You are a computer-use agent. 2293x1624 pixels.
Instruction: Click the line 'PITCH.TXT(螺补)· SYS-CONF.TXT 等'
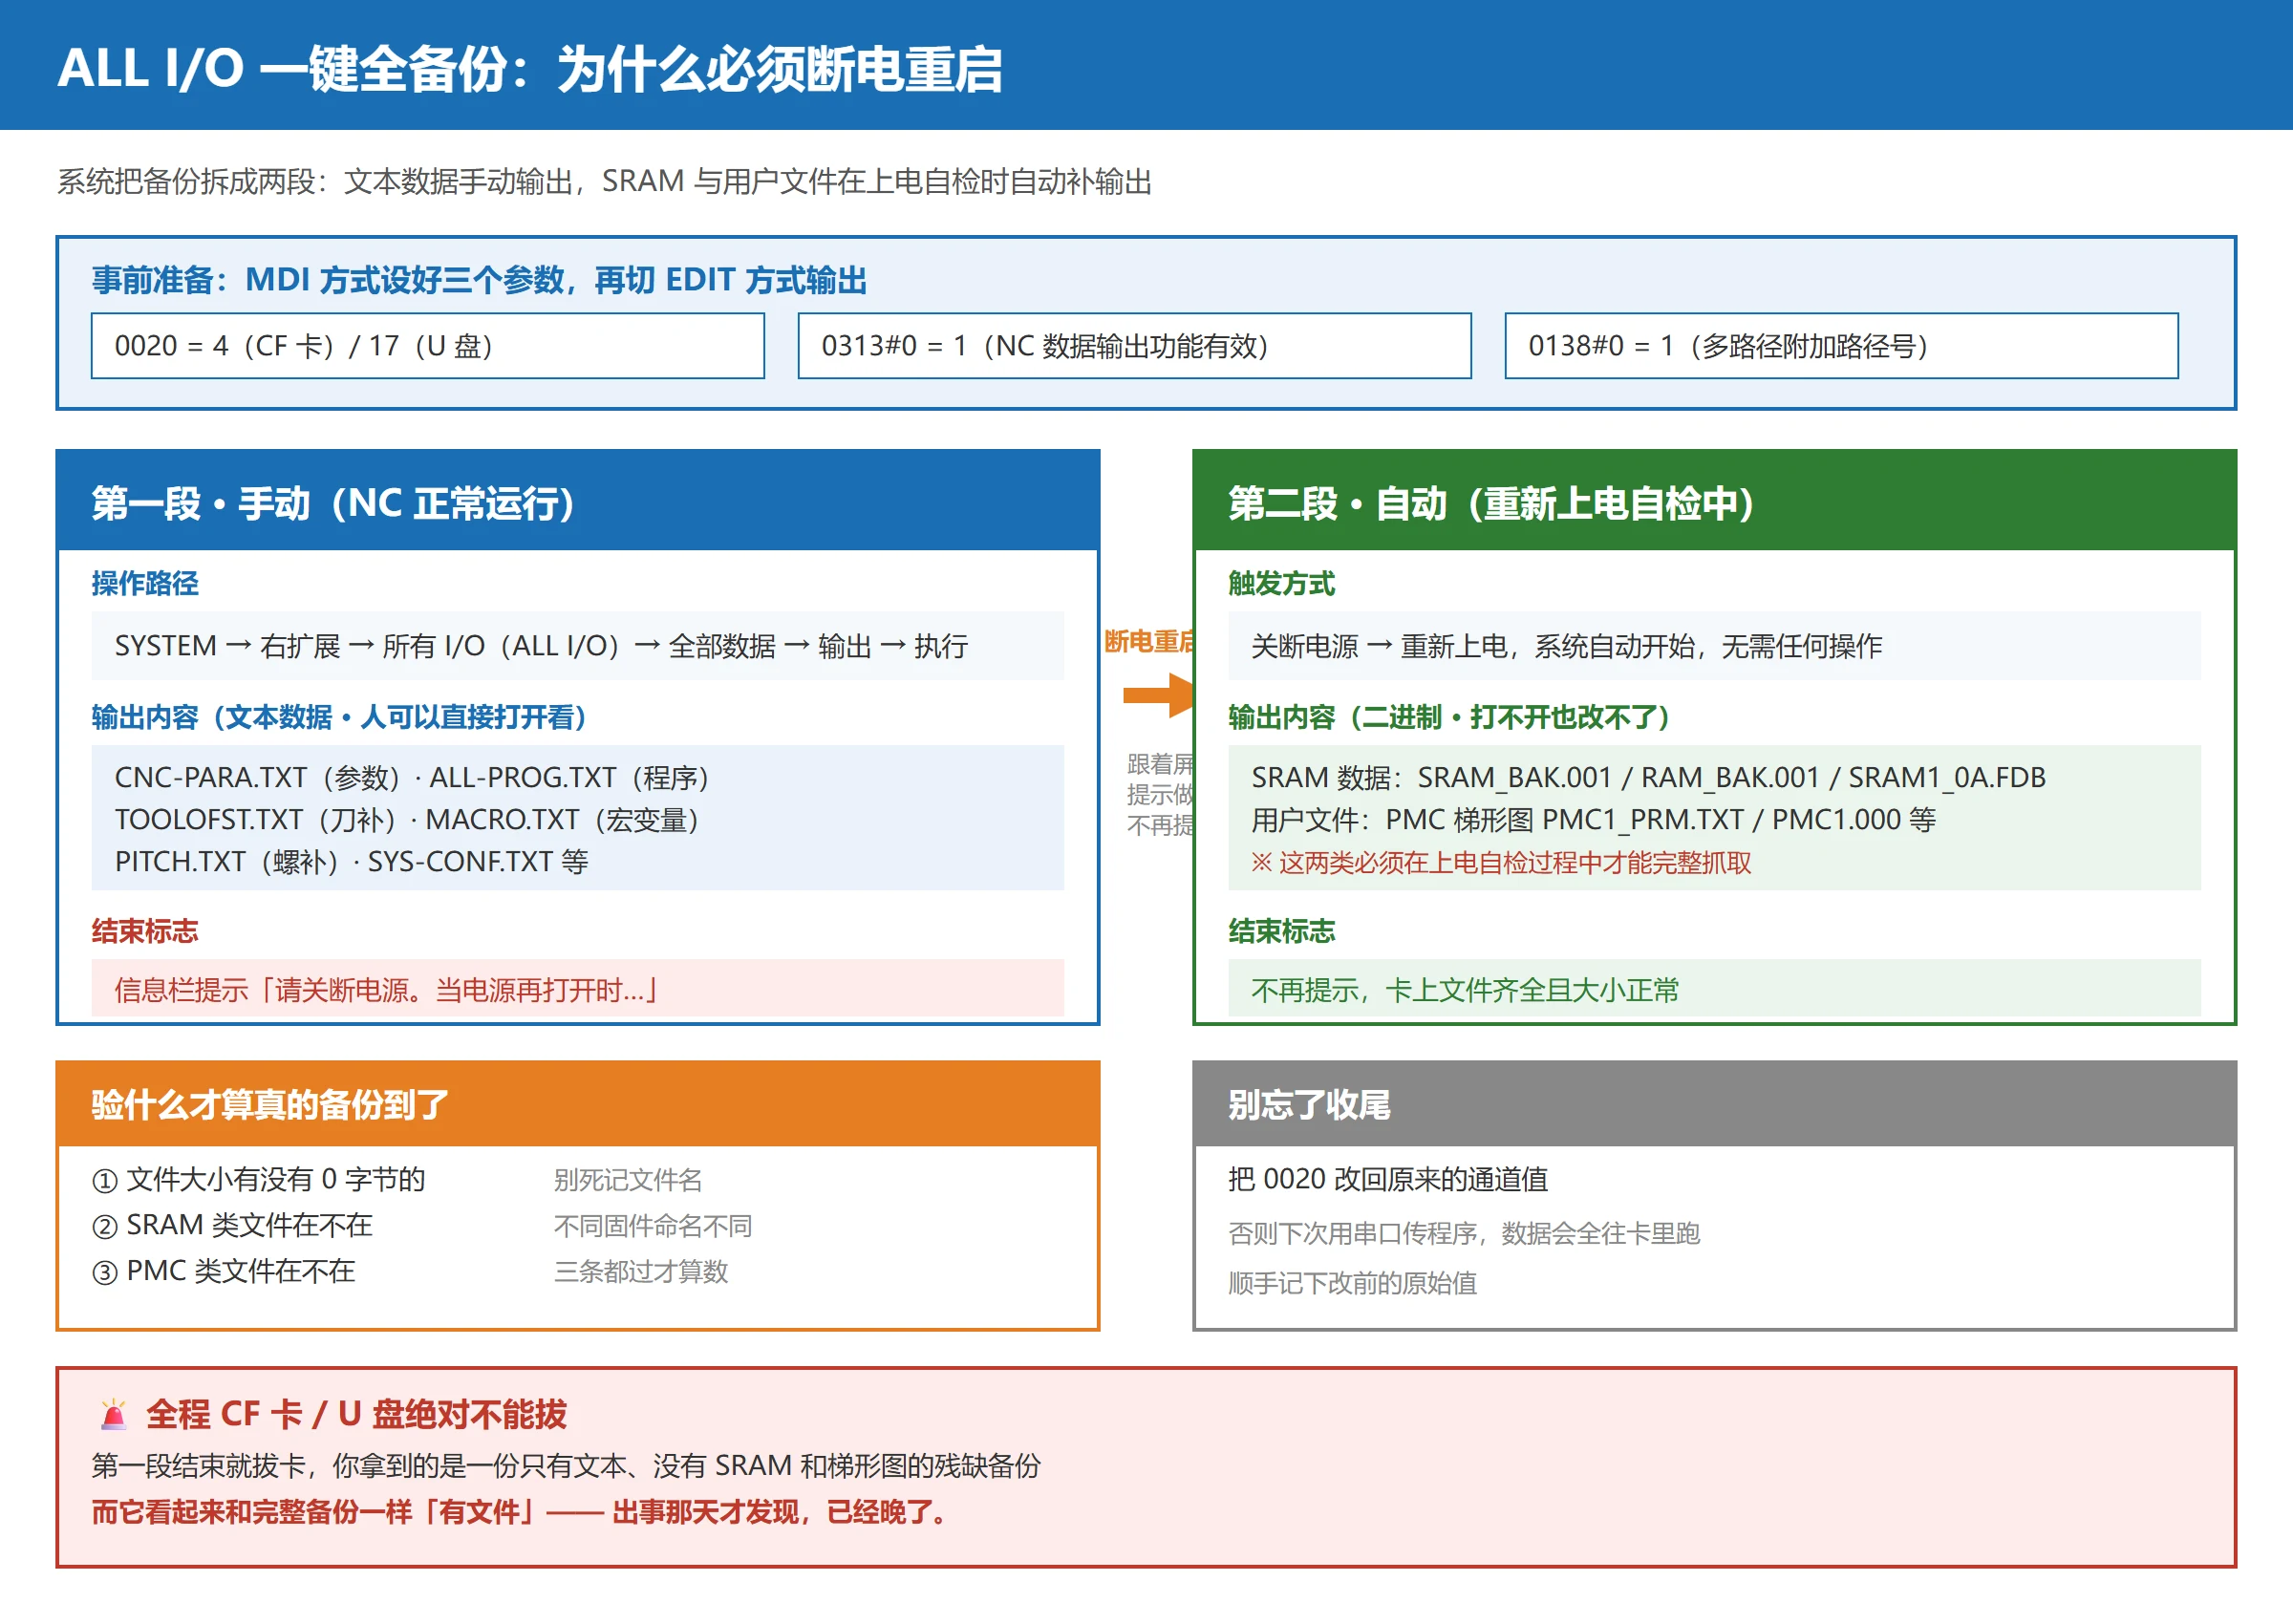point(351,861)
